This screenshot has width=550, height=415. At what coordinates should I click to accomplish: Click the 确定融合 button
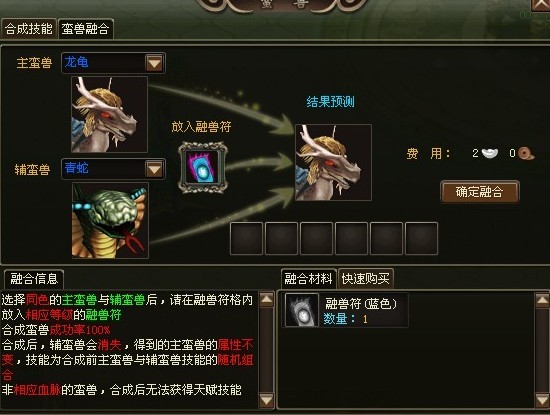pos(479,192)
